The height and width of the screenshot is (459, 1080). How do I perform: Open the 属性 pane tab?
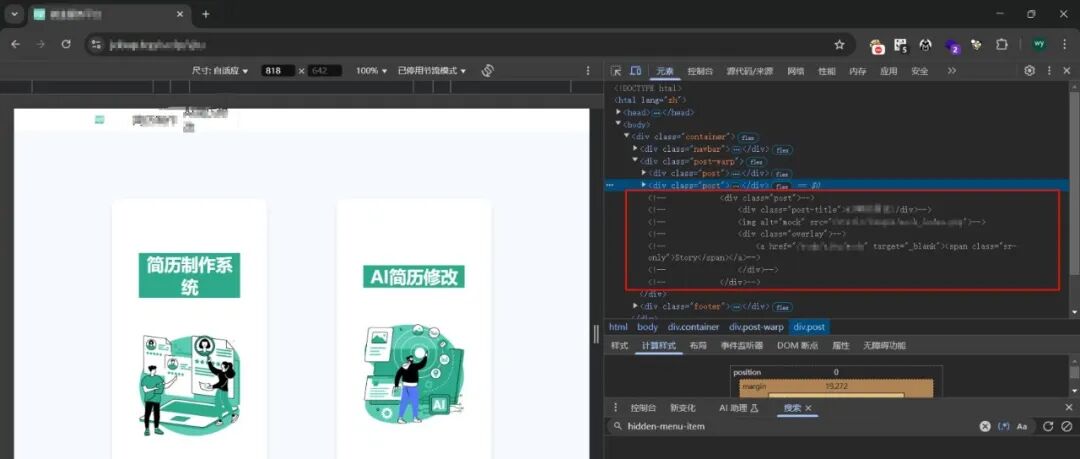pyautogui.click(x=840, y=346)
